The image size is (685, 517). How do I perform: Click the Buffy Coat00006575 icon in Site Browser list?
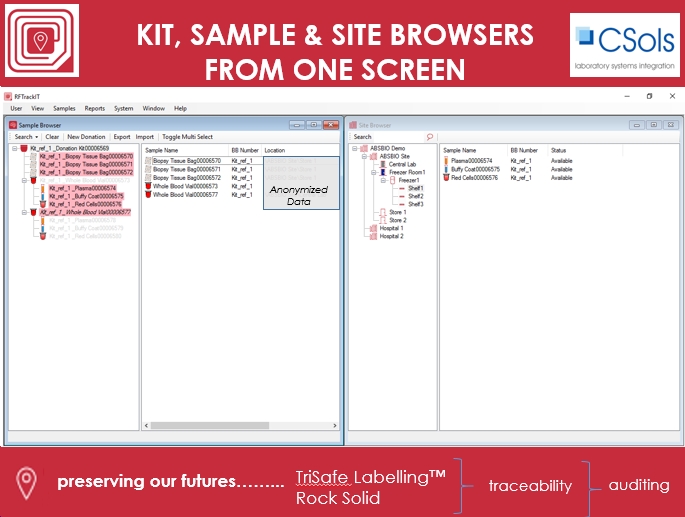[x=446, y=169]
